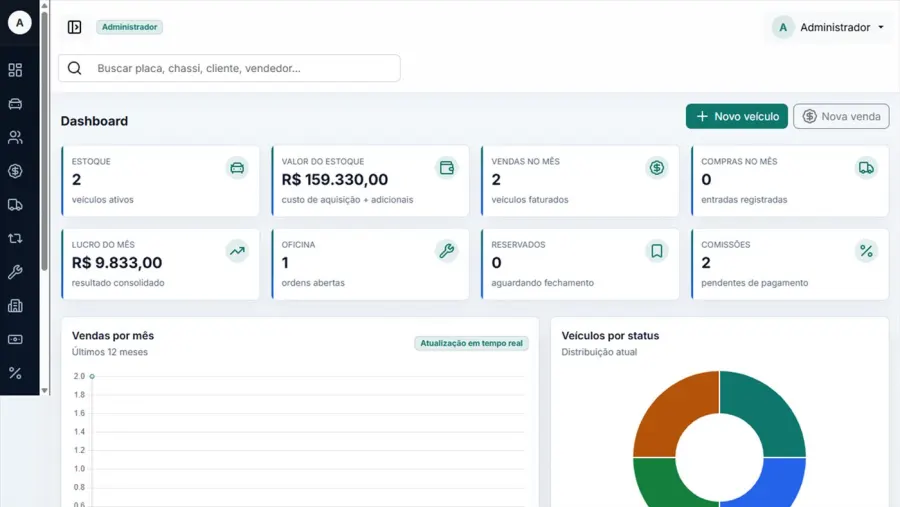Click the 'veículos ativos' text

(102, 200)
